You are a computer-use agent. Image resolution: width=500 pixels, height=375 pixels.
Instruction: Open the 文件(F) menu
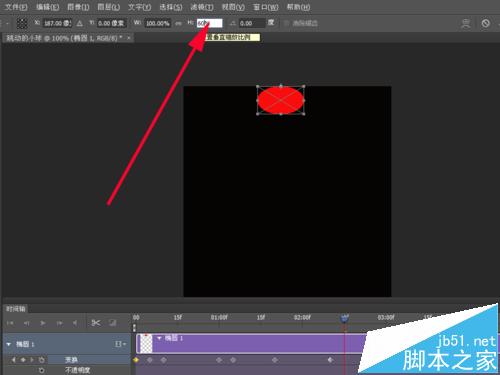(16, 7)
